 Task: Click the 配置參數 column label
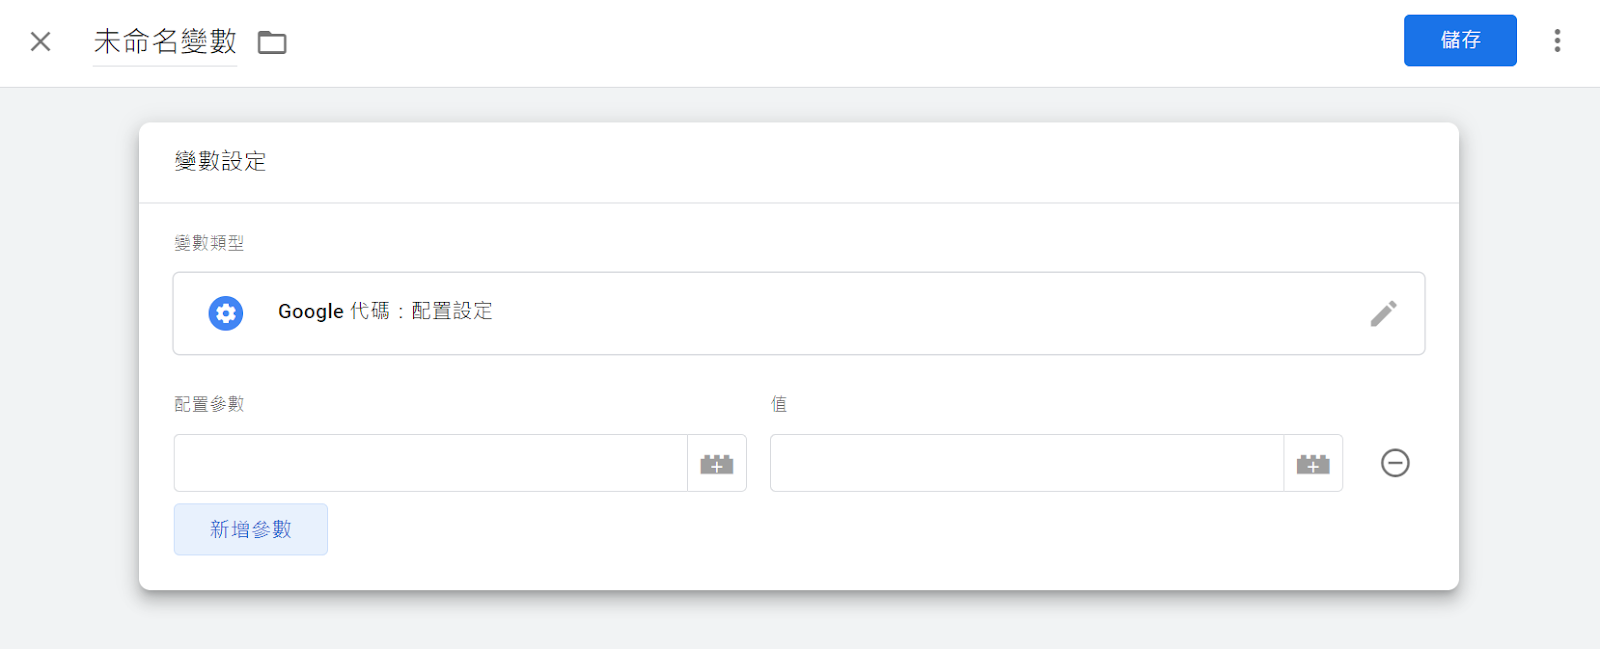point(209,404)
